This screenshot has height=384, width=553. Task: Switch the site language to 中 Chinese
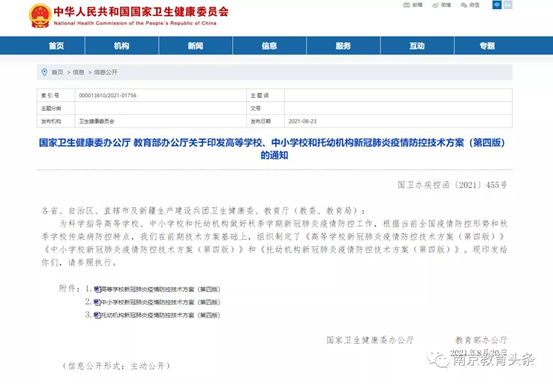[x=497, y=5]
